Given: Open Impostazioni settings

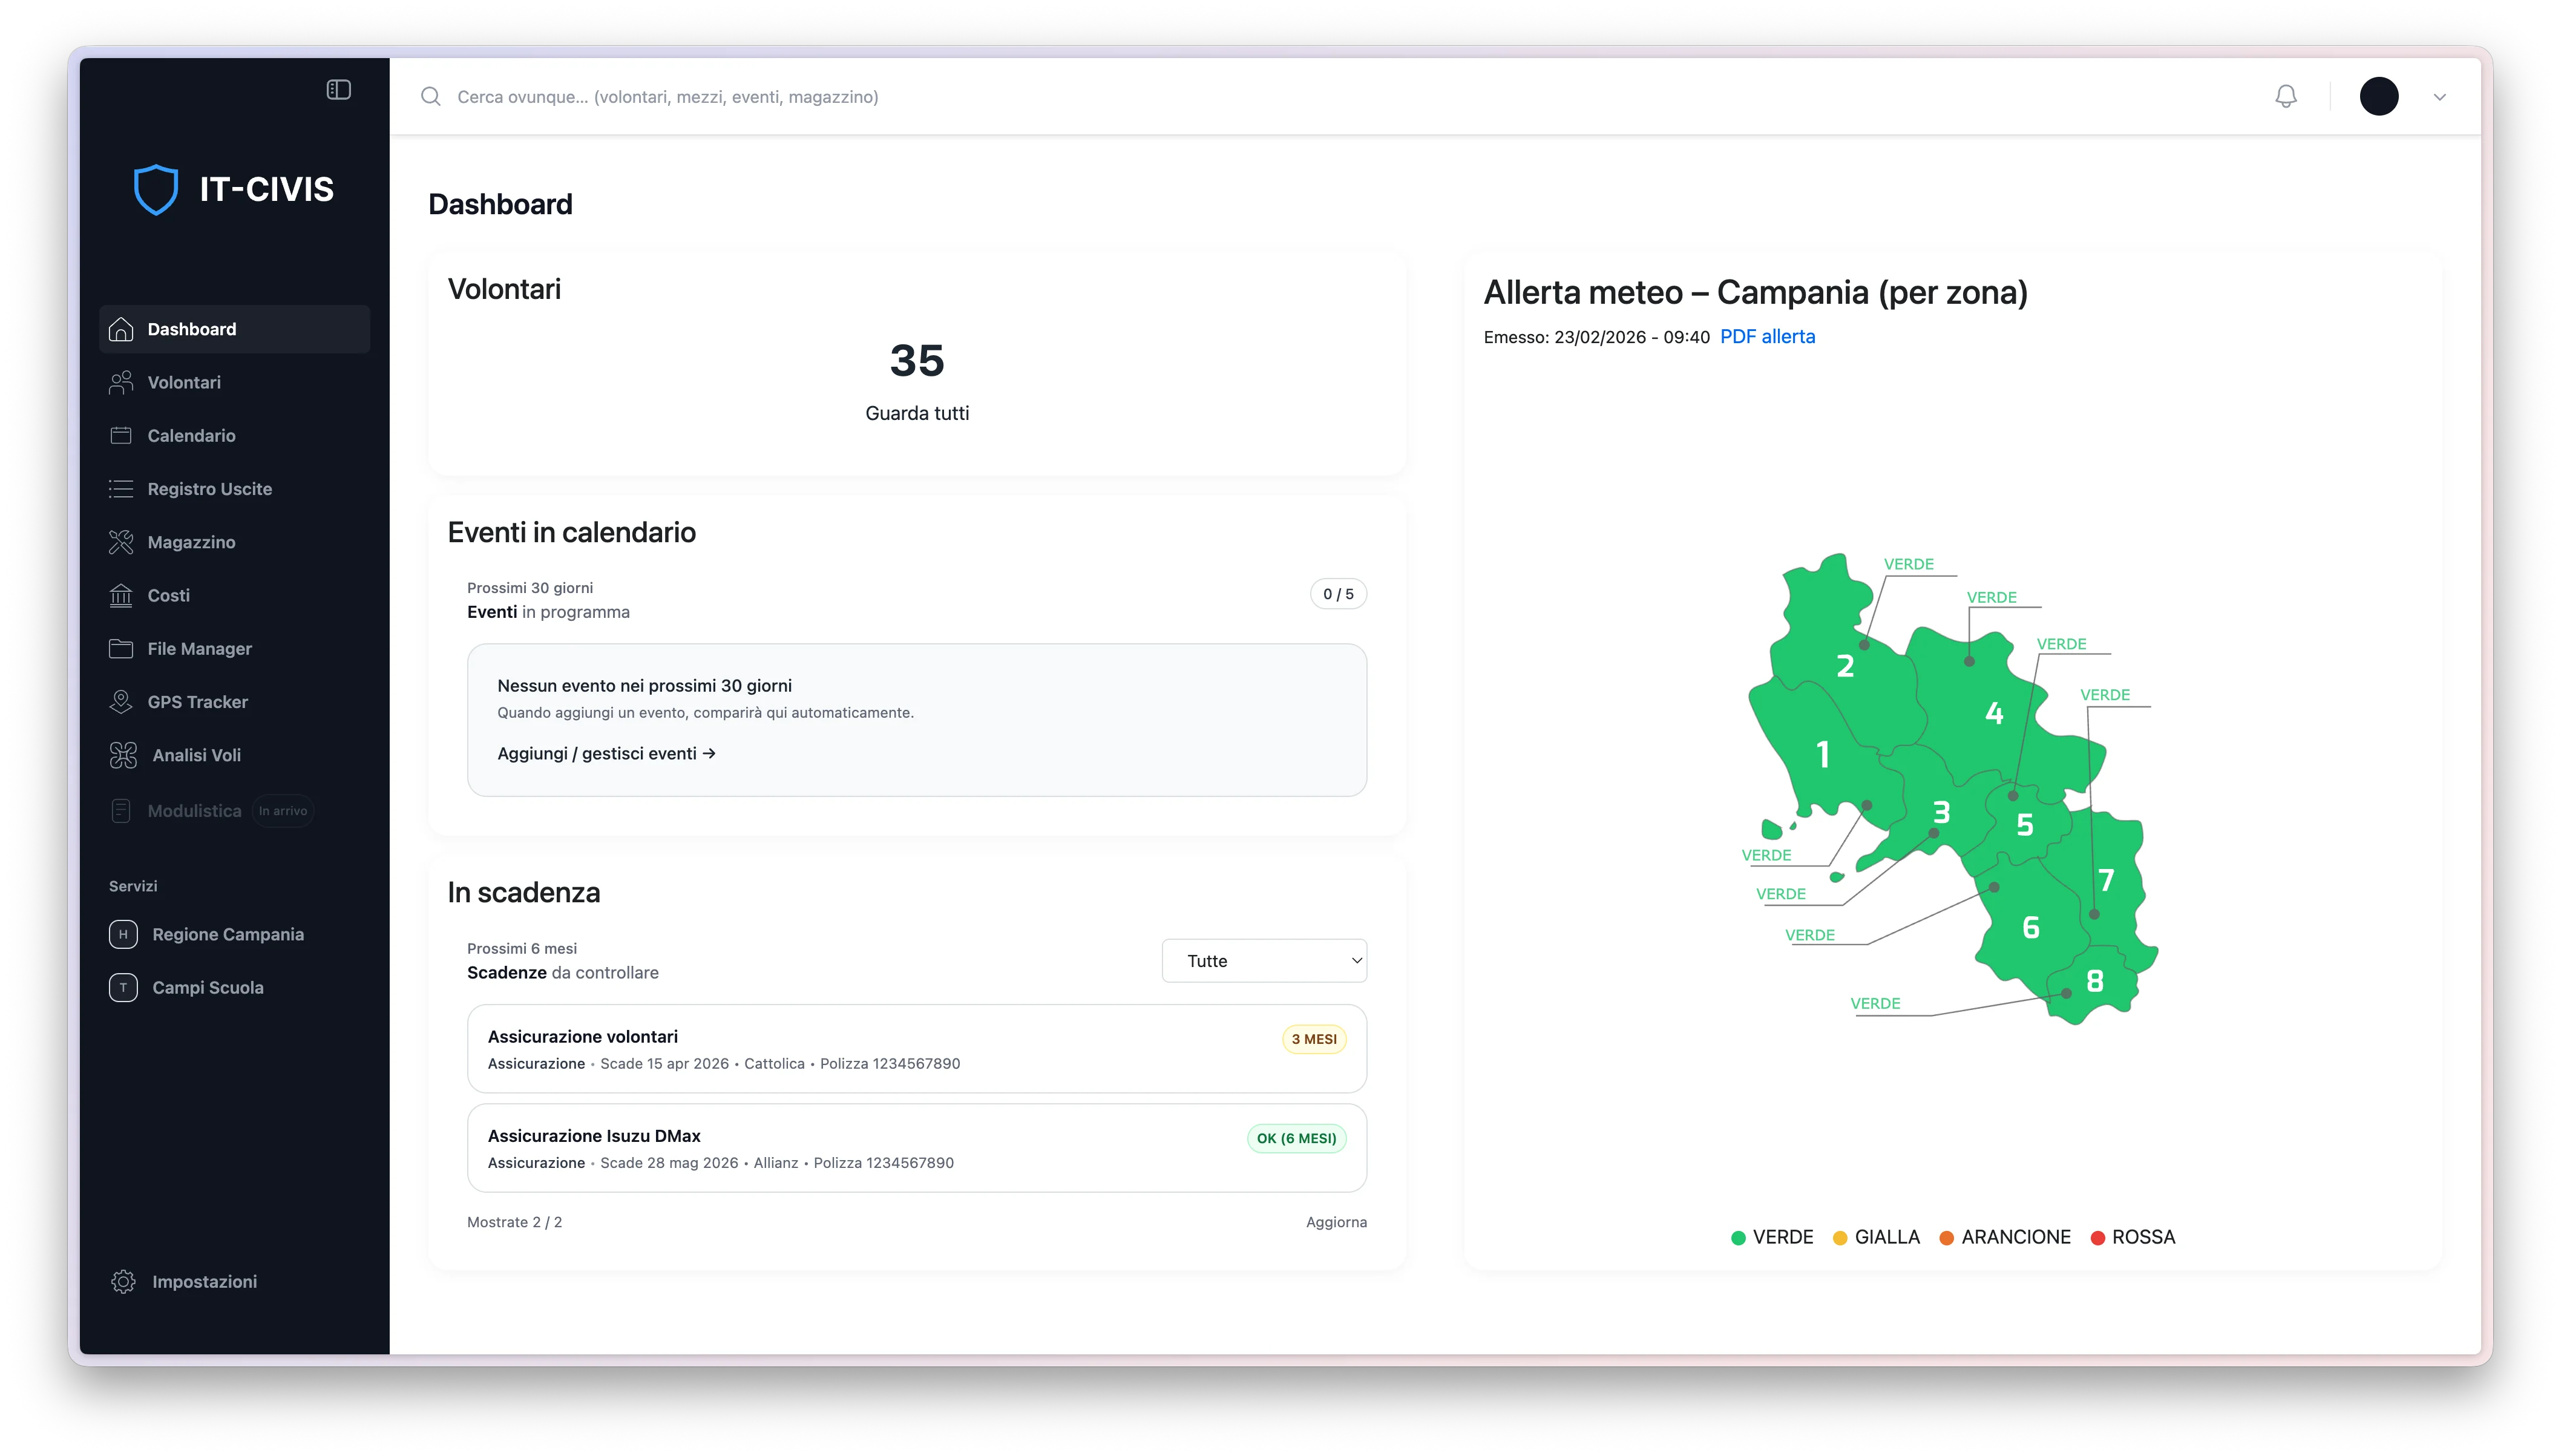Looking at the screenshot, I should [x=235, y=1281].
